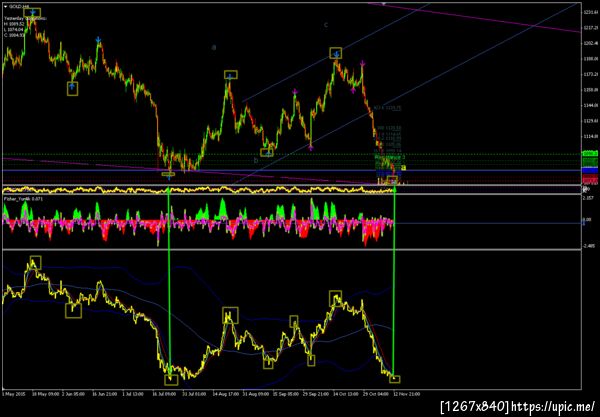Viewport: 600px width, 417px height.
Task: Click the blue price tag on the price scale
Action: pos(590,170)
